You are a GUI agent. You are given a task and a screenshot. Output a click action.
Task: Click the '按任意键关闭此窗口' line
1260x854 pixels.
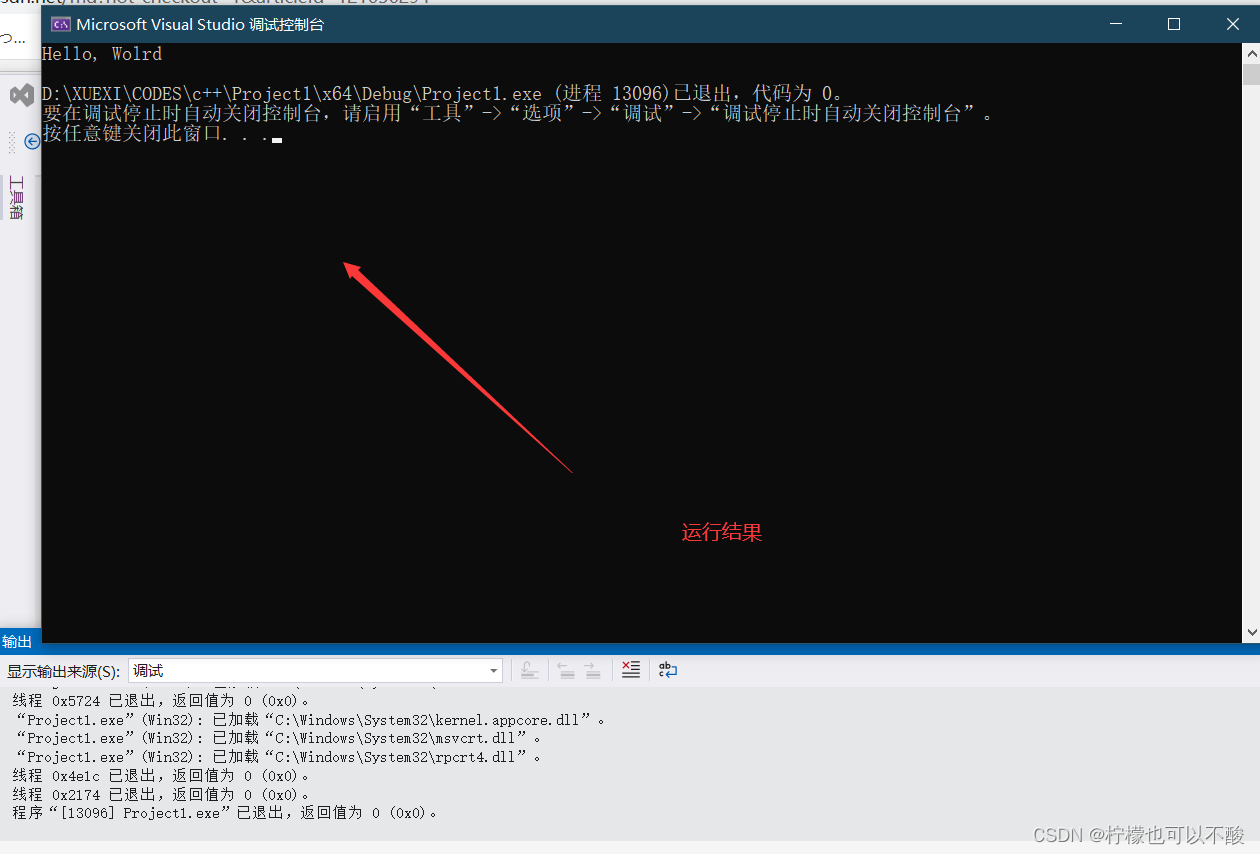(162, 134)
